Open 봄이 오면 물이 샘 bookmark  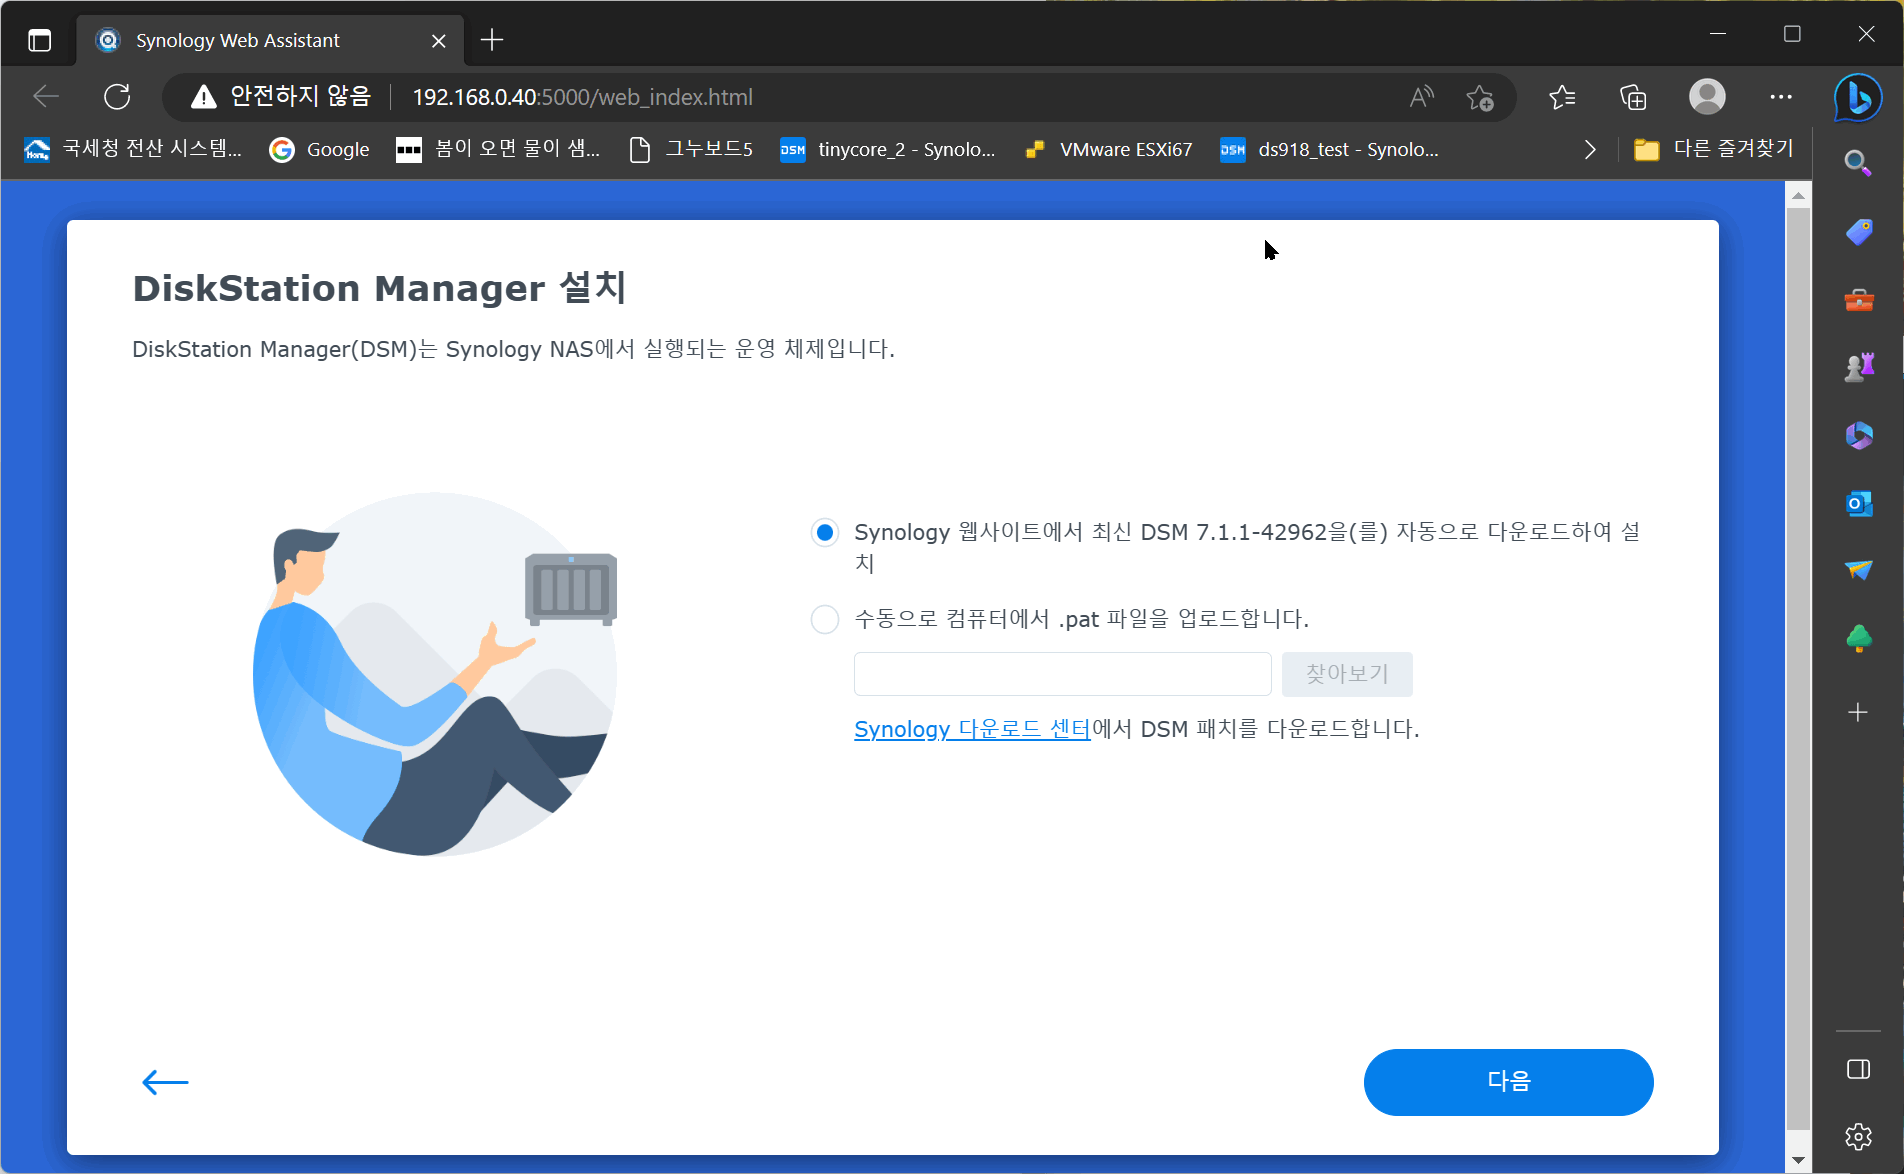[499, 149]
